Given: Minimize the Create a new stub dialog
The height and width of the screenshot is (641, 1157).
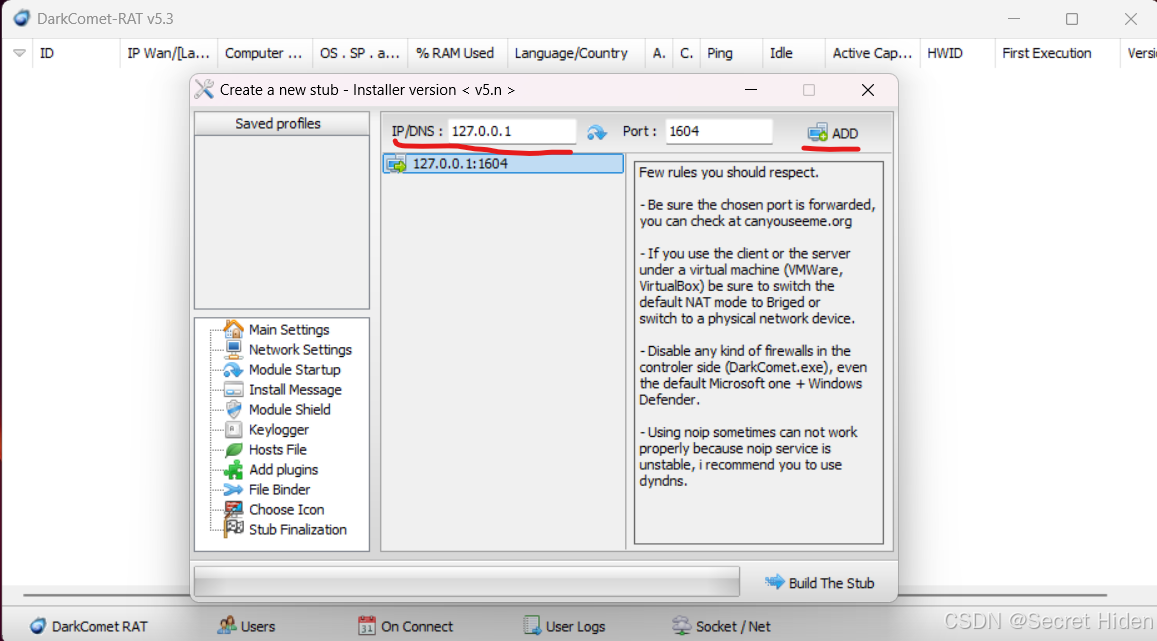Looking at the screenshot, I should (751, 90).
